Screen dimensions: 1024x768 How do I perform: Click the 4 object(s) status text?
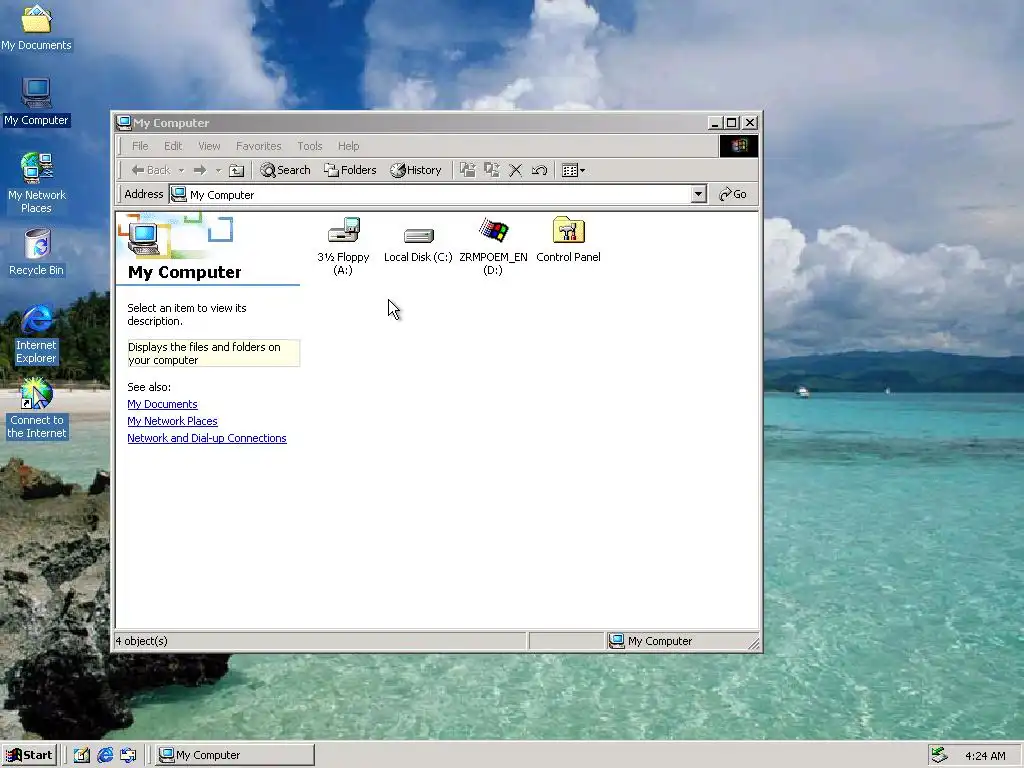point(142,641)
